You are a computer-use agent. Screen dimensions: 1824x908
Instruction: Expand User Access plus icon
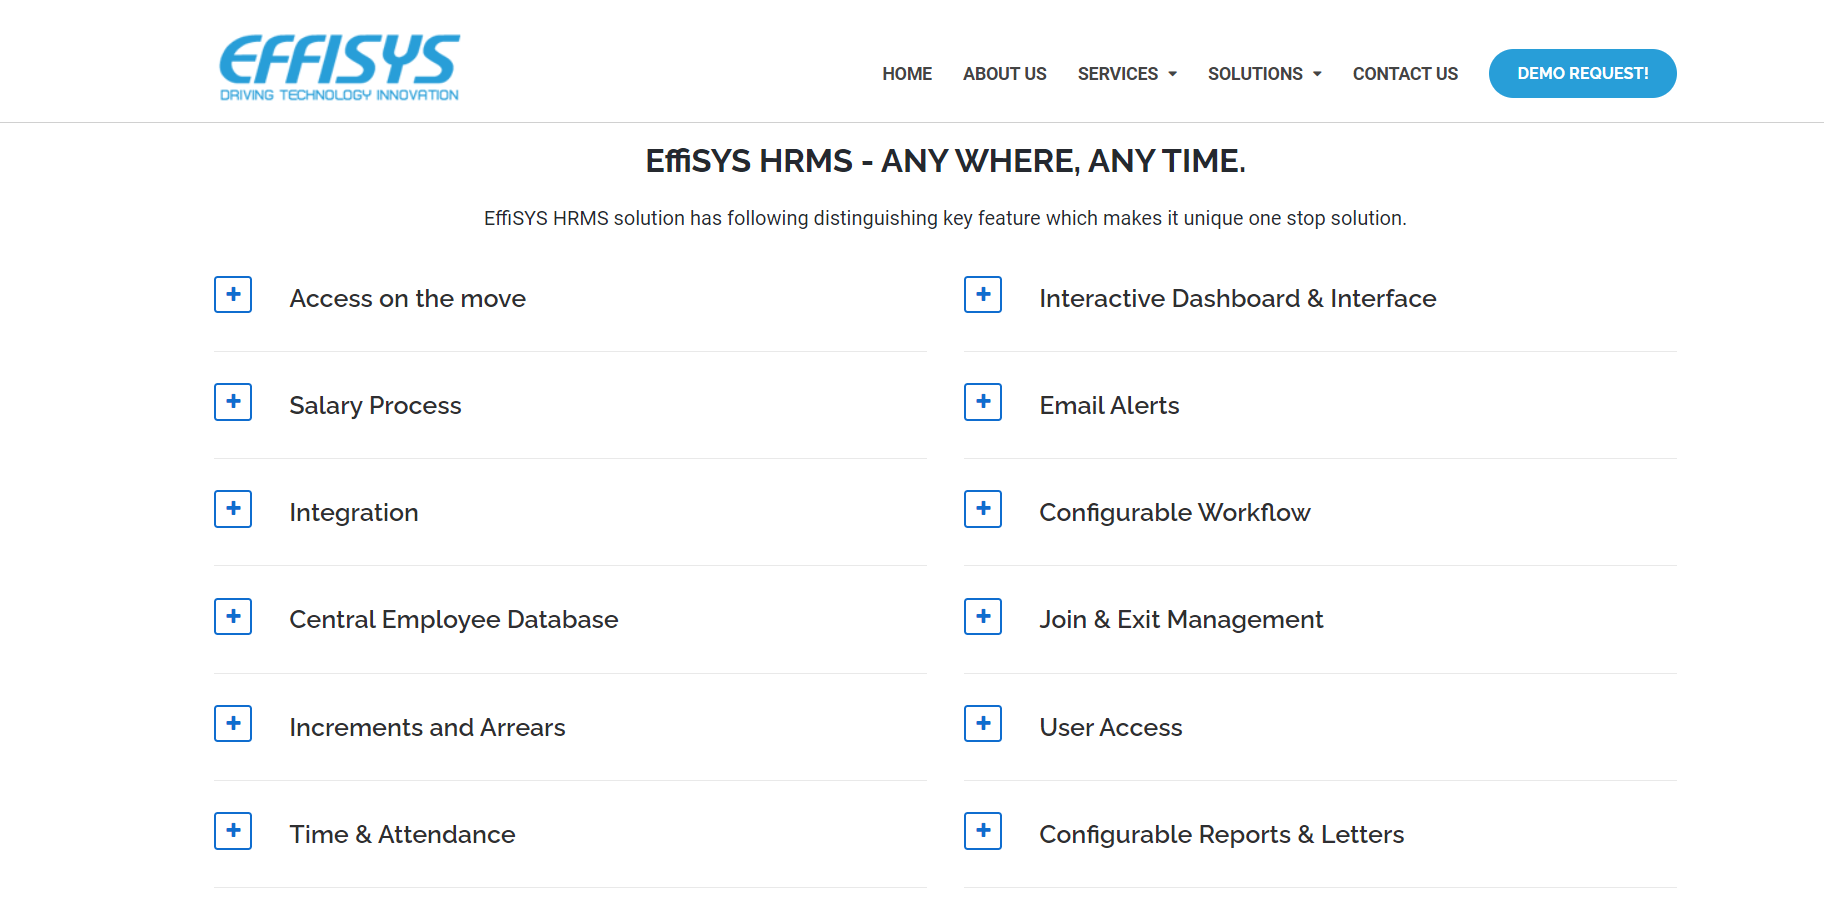tap(983, 724)
